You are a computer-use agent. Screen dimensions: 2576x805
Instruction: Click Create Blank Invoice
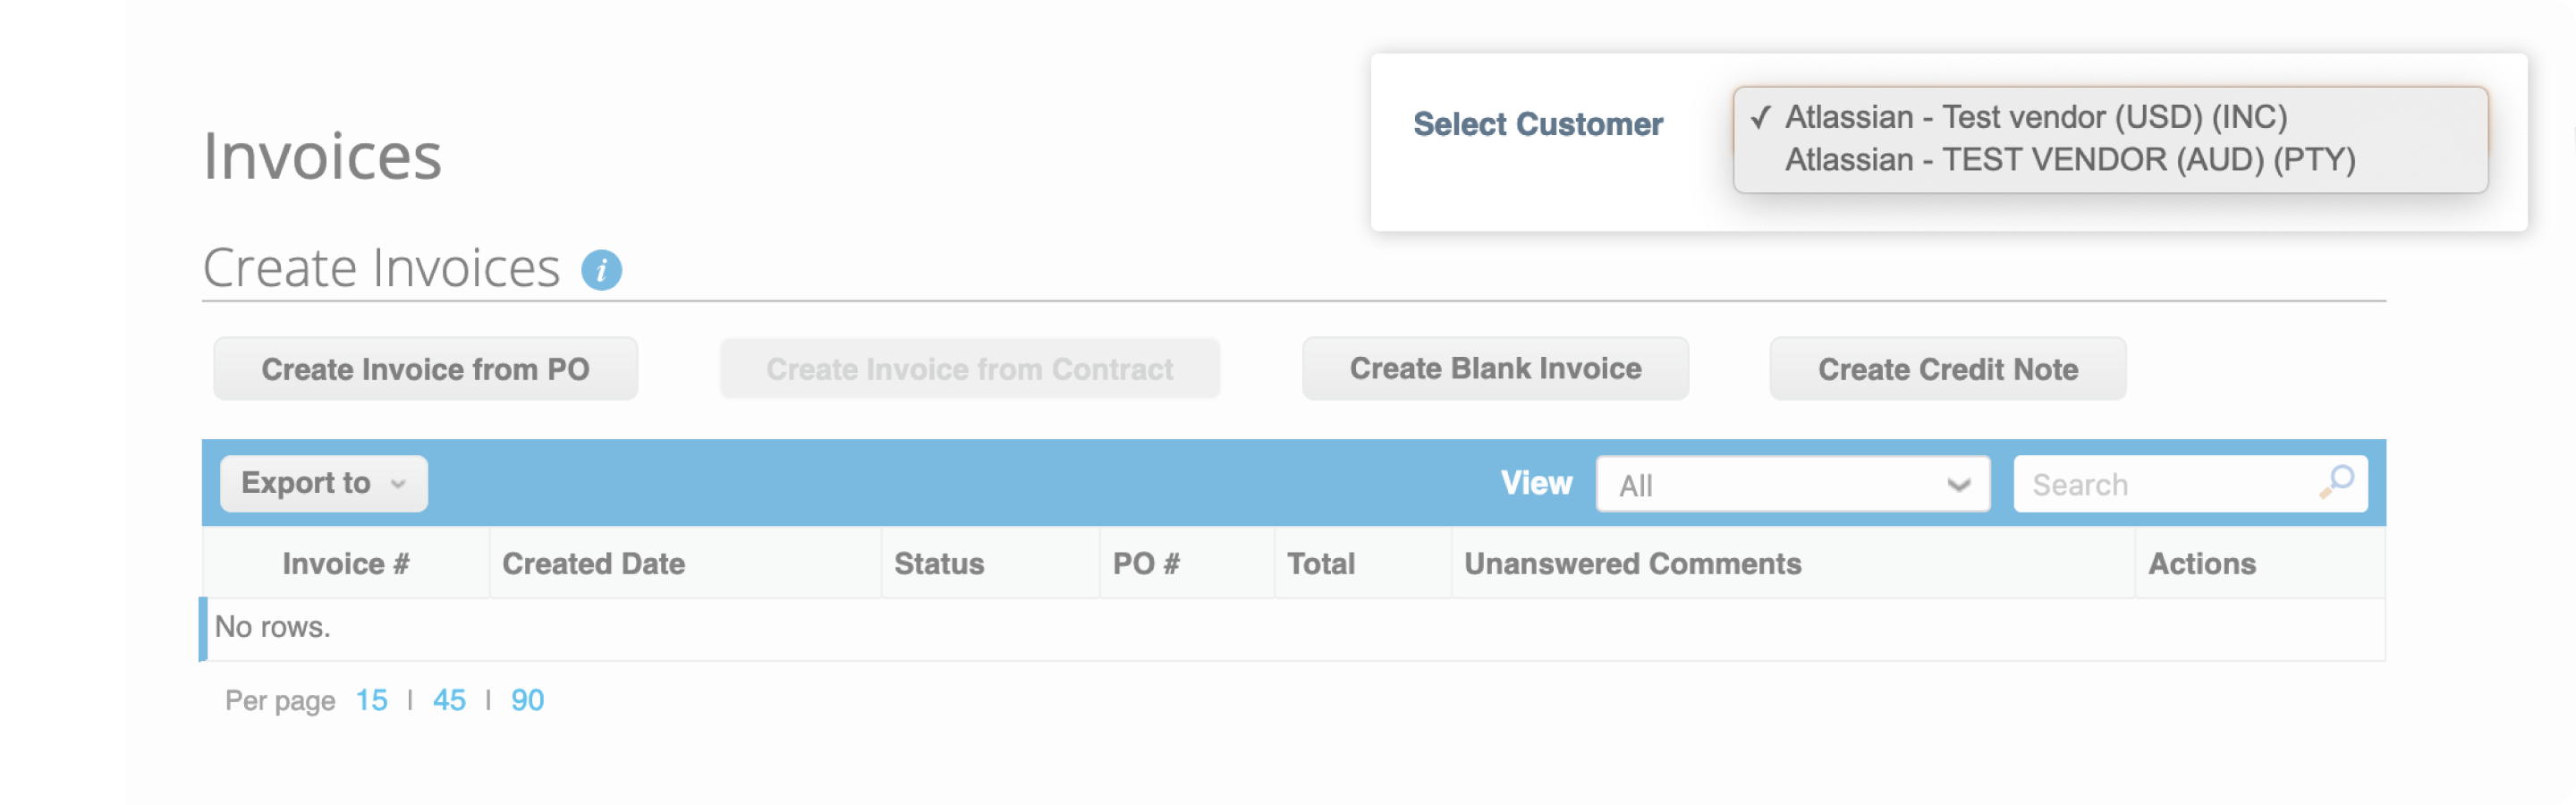pos(1494,368)
